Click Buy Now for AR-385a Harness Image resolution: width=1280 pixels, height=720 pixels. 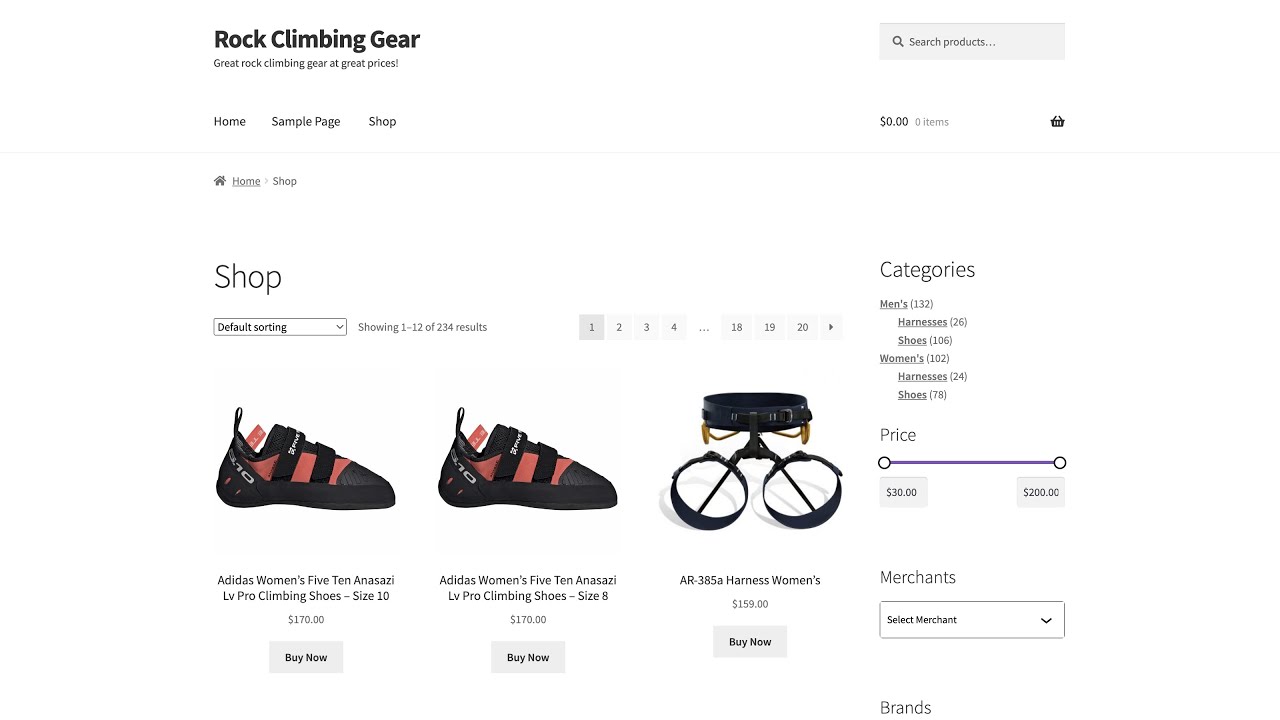pos(750,642)
